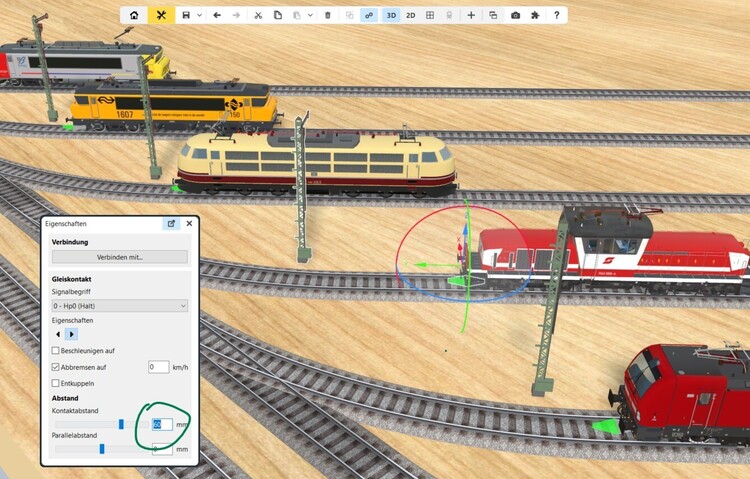Viewport: 750px width, 479px height.
Task: Redo with the right arrow icon
Action: coord(236,15)
